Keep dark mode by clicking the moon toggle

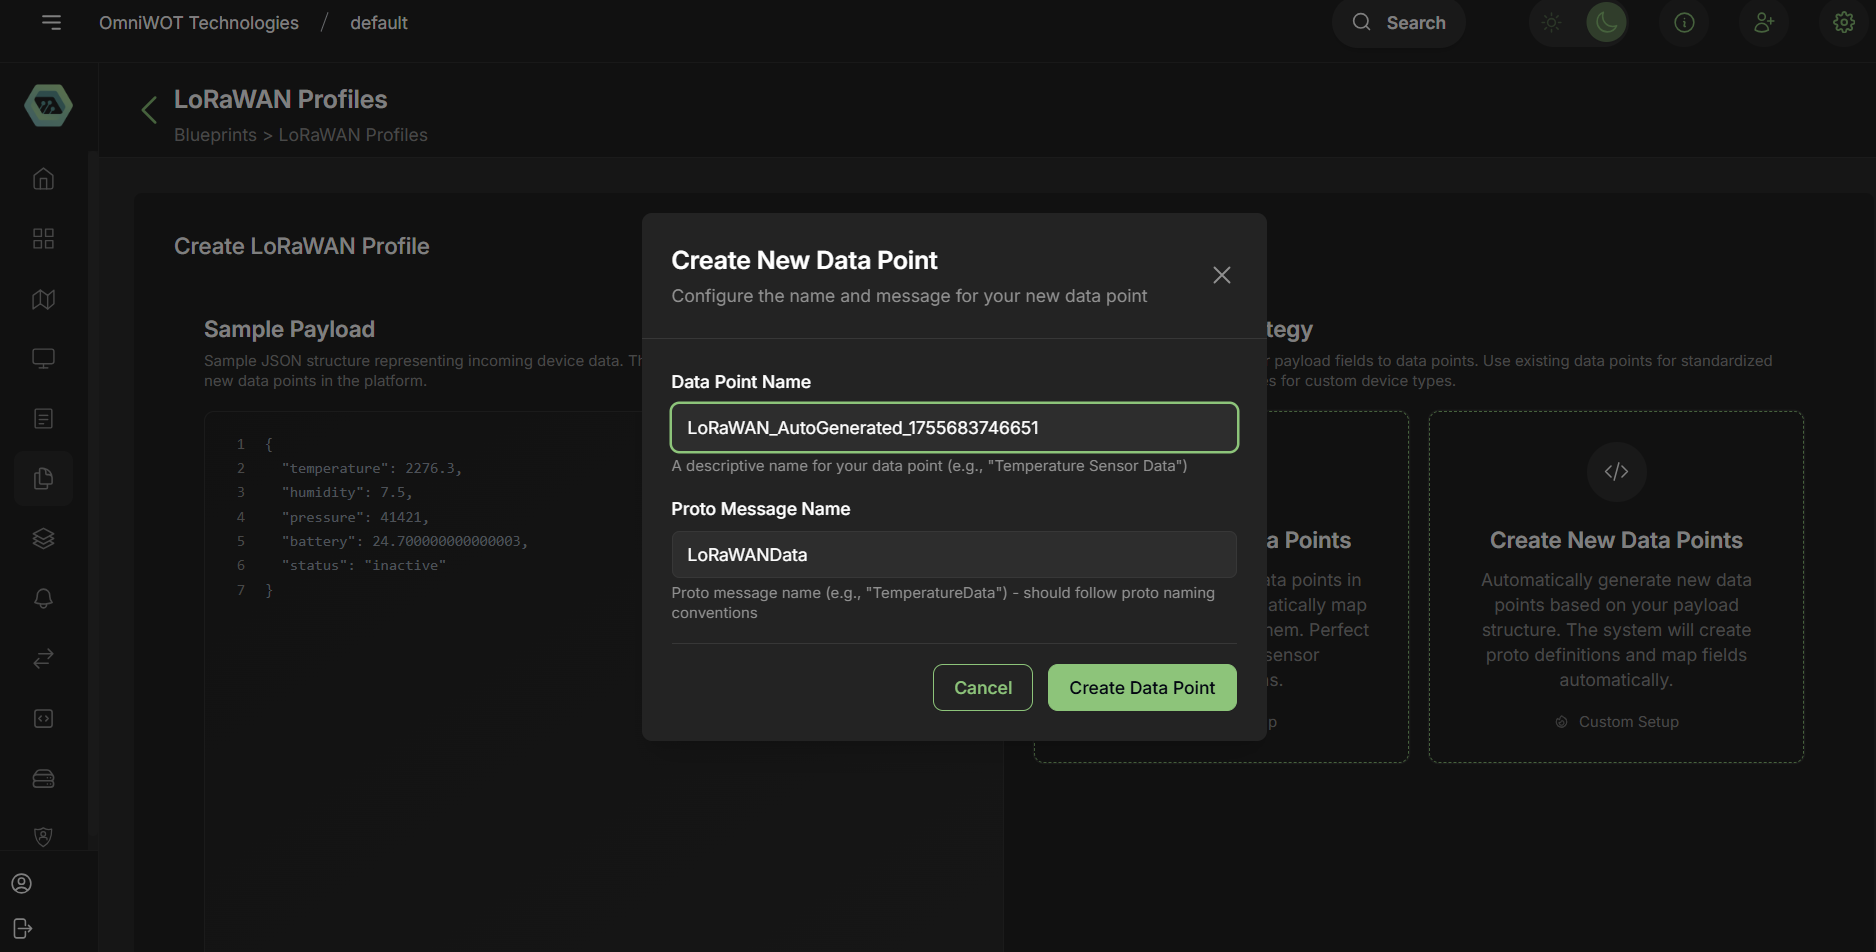point(1606,22)
